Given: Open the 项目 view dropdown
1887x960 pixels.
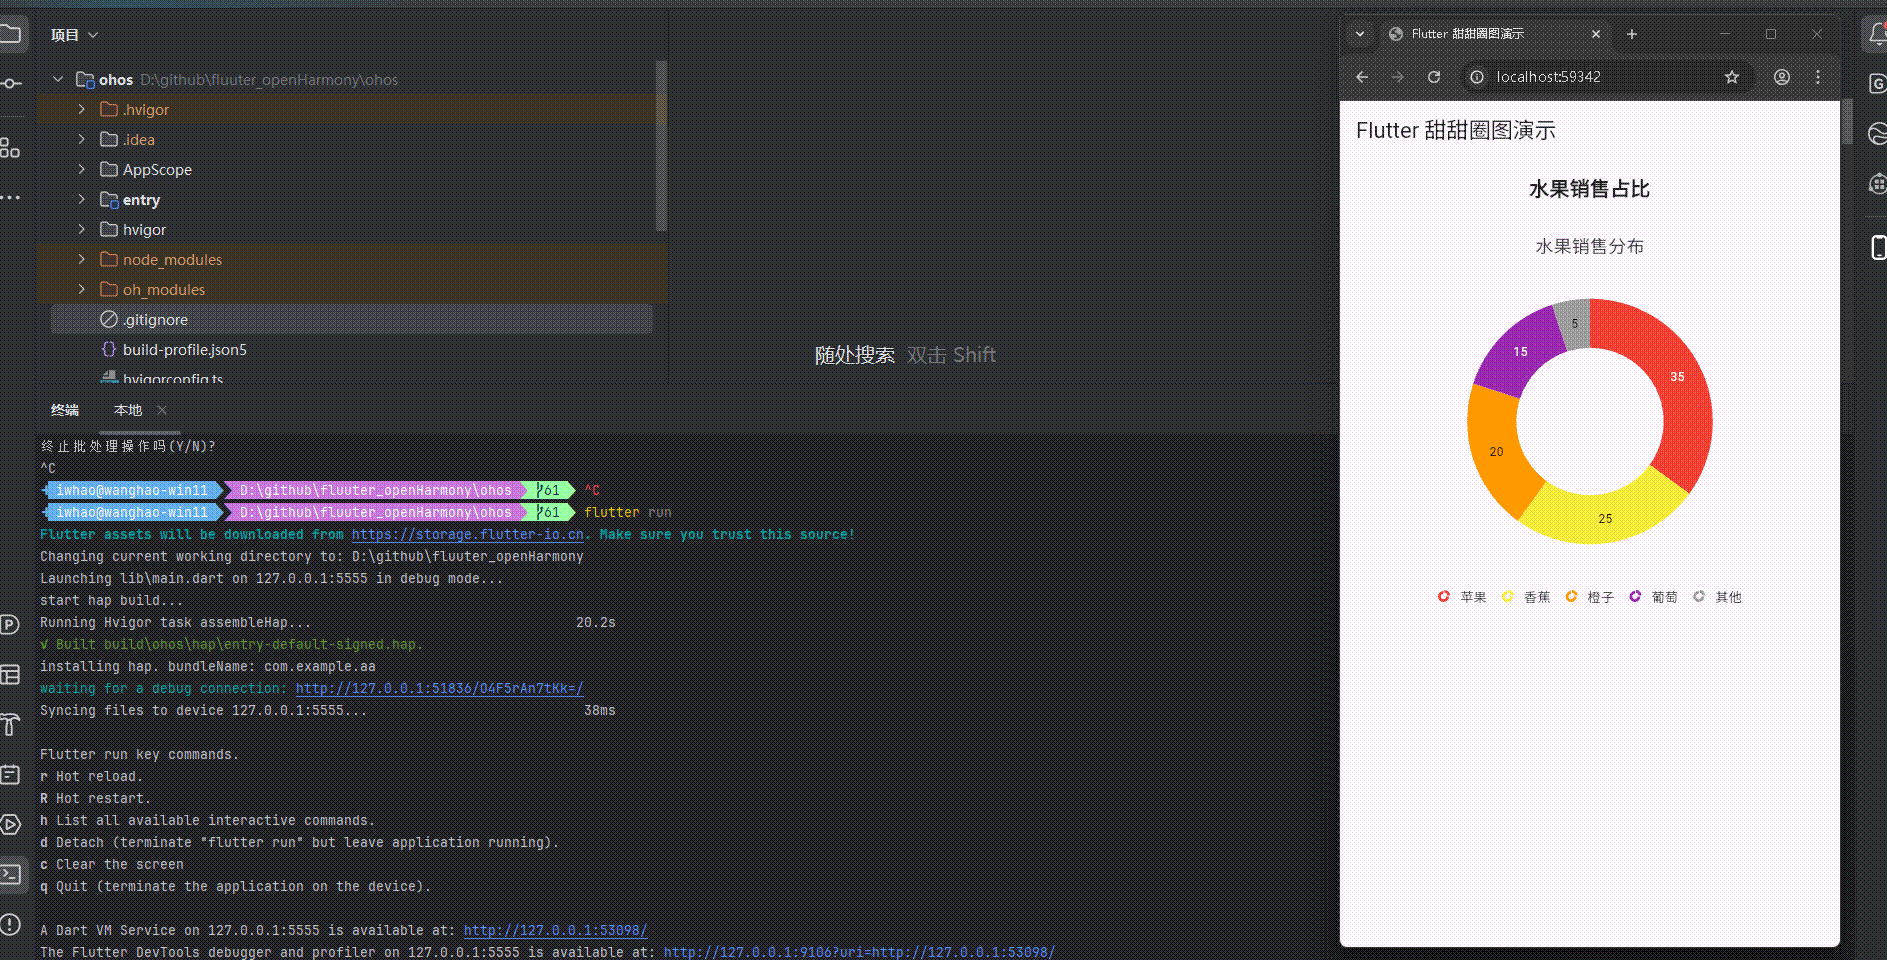Looking at the screenshot, I should pos(75,35).
